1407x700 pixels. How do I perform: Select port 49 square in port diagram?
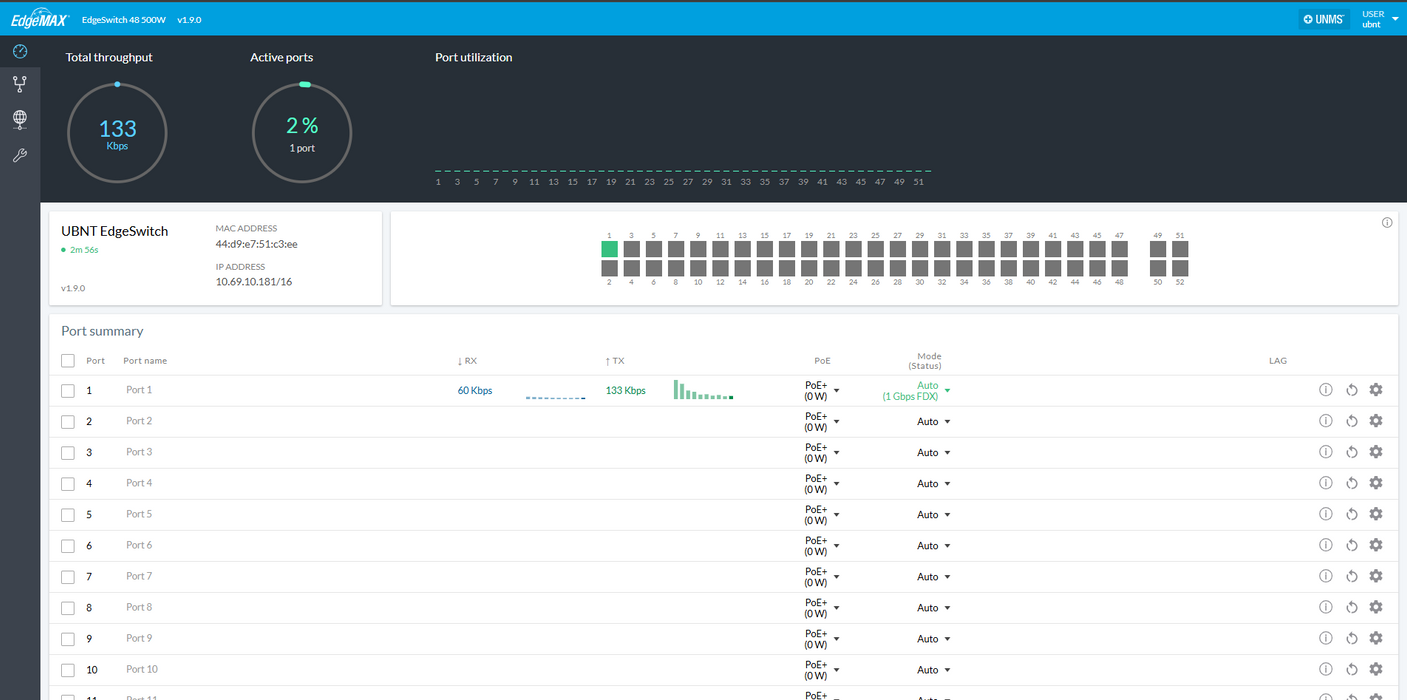click(1158, 249)
